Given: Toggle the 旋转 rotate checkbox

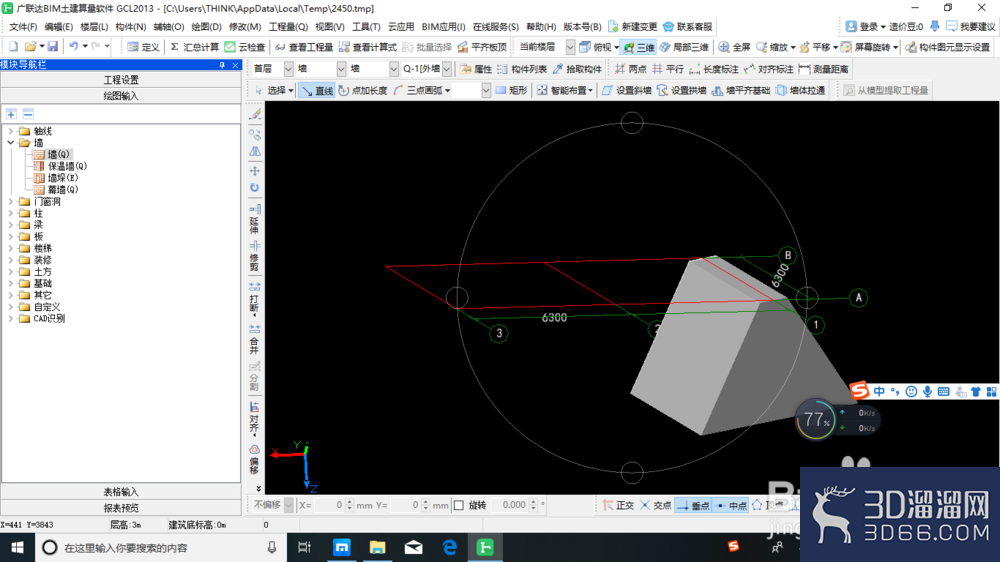Looking at the screenshot, I should [459, 505].
